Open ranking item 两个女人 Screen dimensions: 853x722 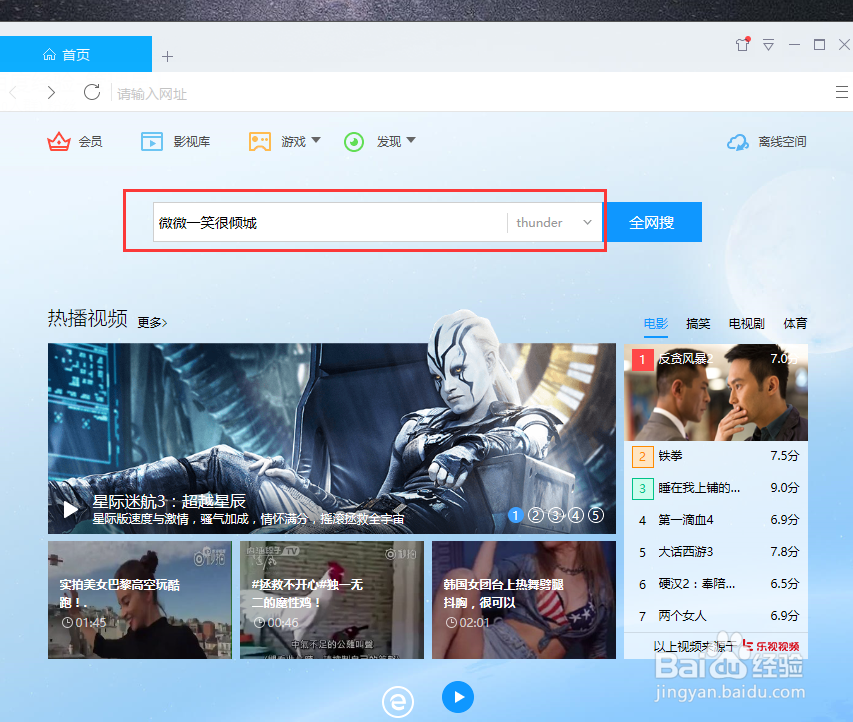tap(716, 616)
